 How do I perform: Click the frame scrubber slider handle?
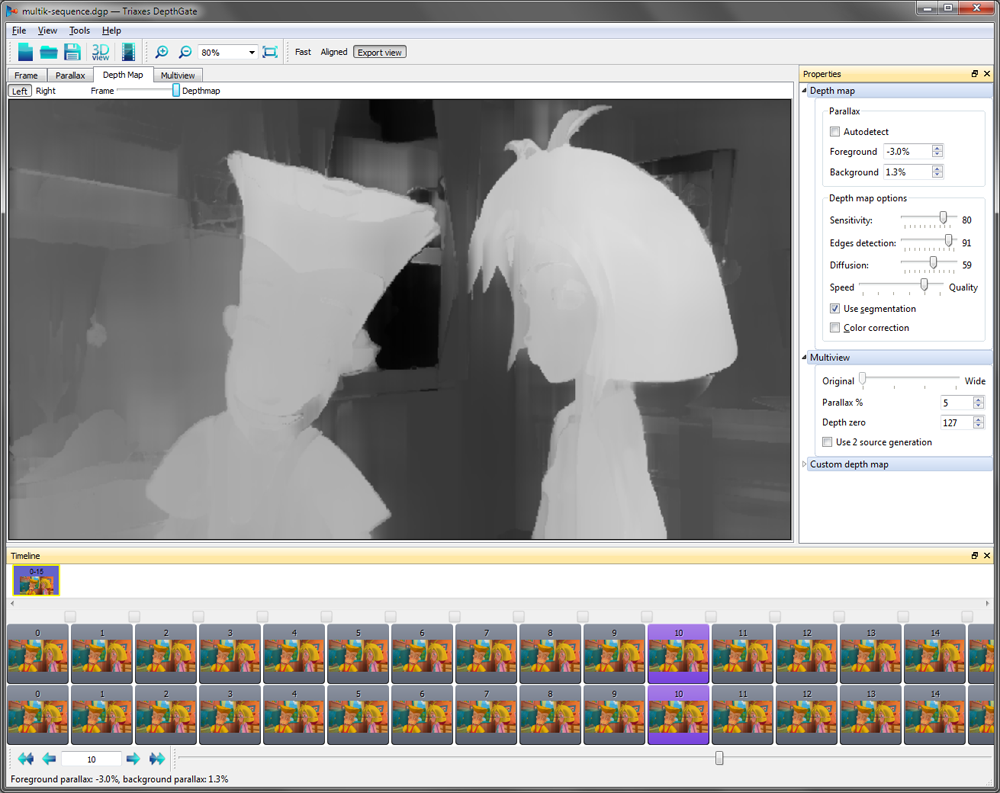pos(719,758)
